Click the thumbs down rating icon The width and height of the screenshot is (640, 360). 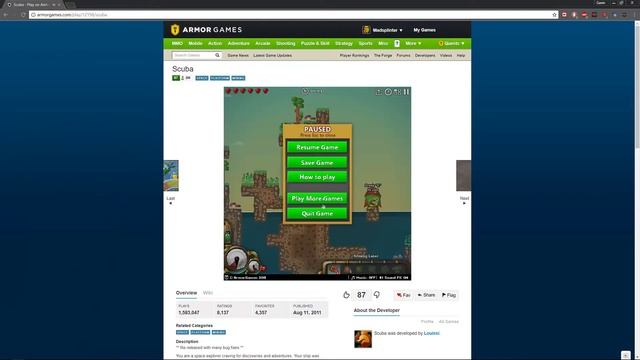pos(377,294)
